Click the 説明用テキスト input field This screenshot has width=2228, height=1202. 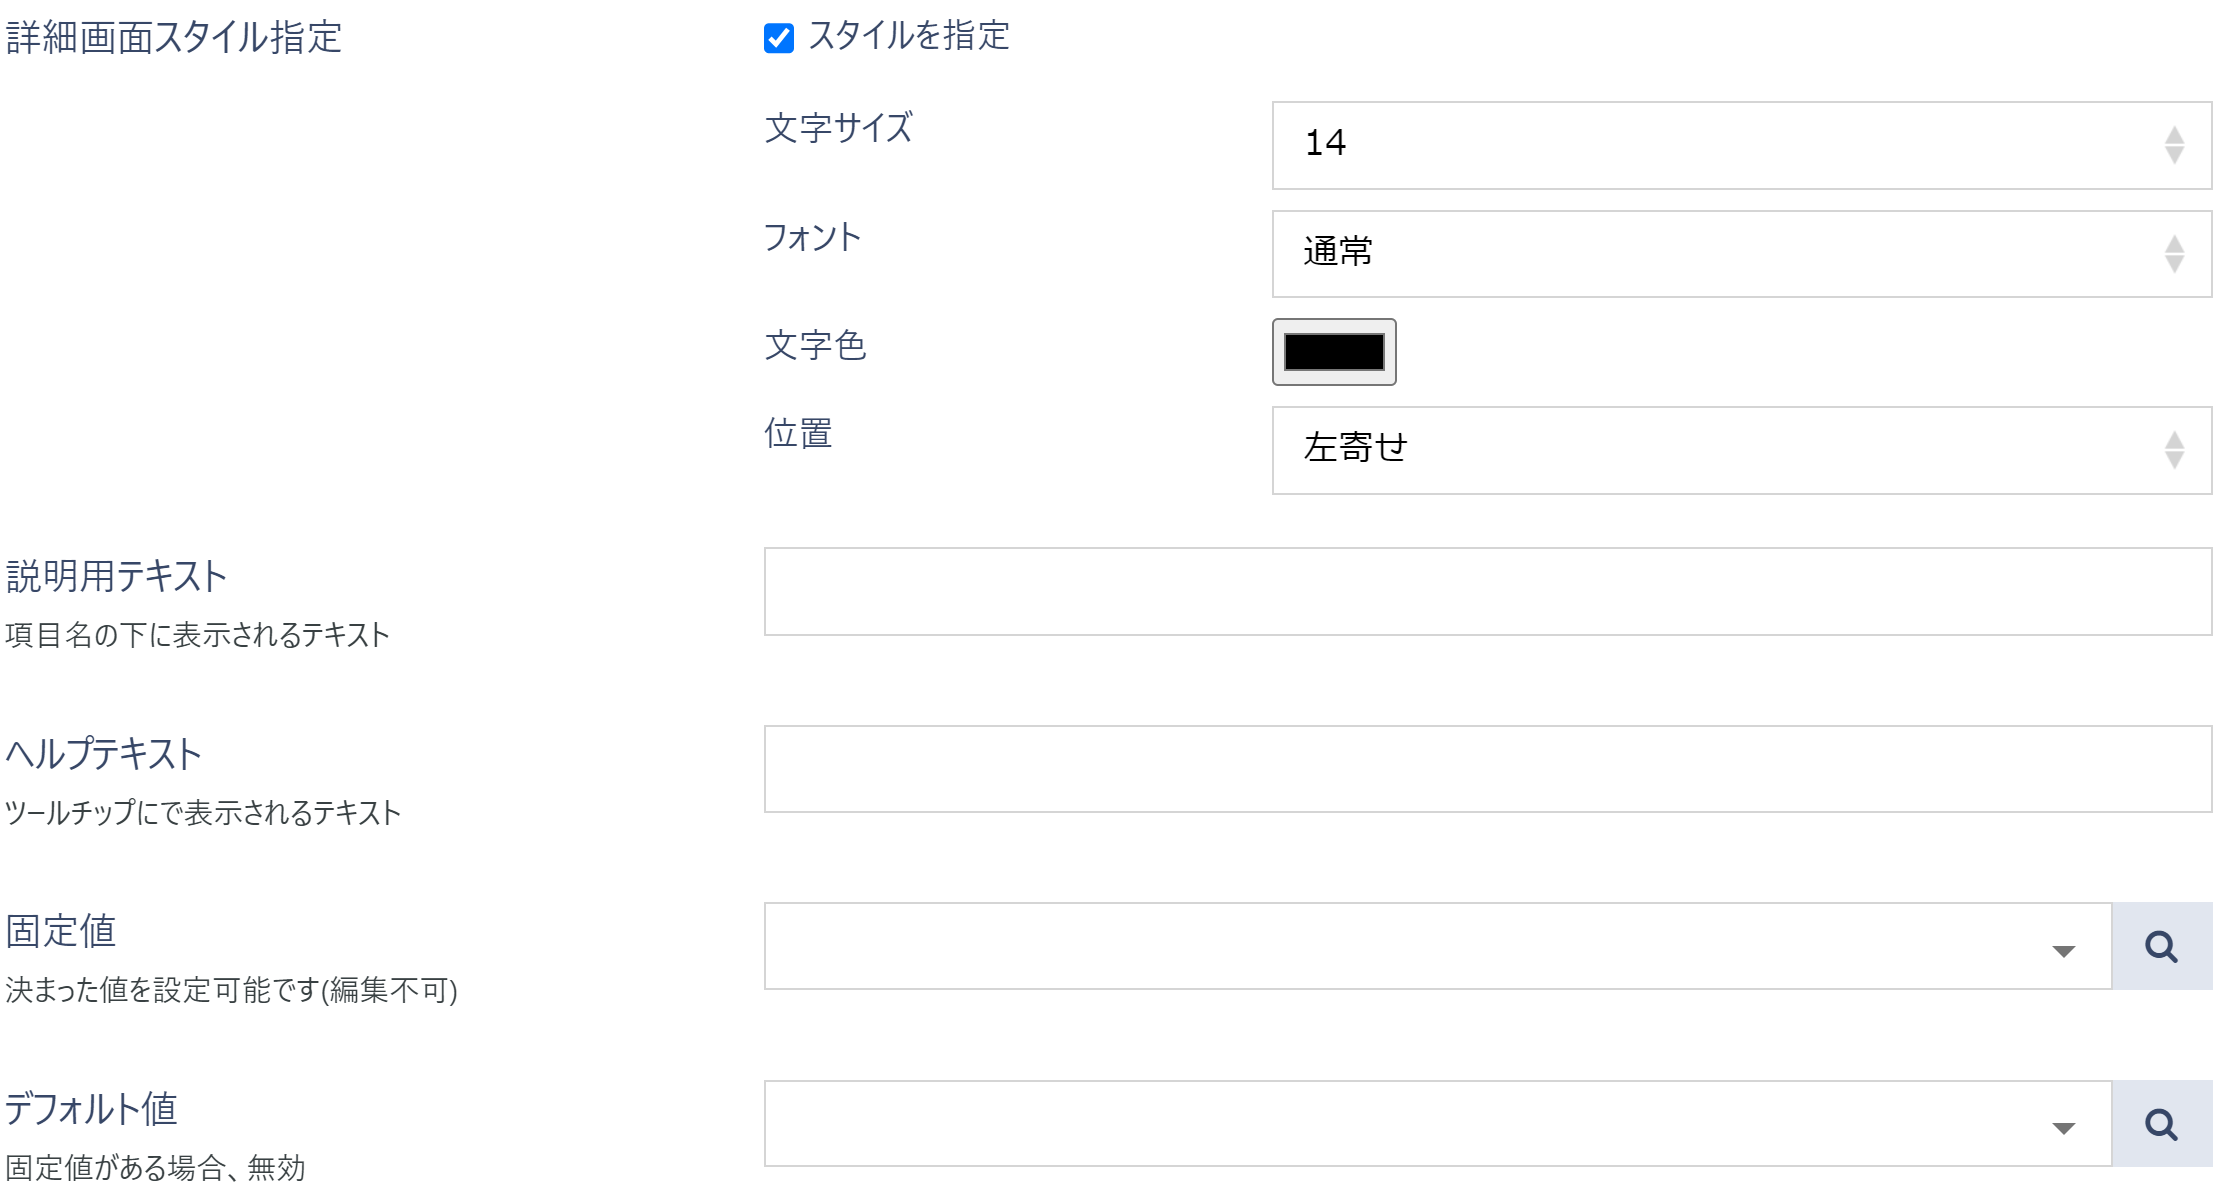pos(1487,591)
